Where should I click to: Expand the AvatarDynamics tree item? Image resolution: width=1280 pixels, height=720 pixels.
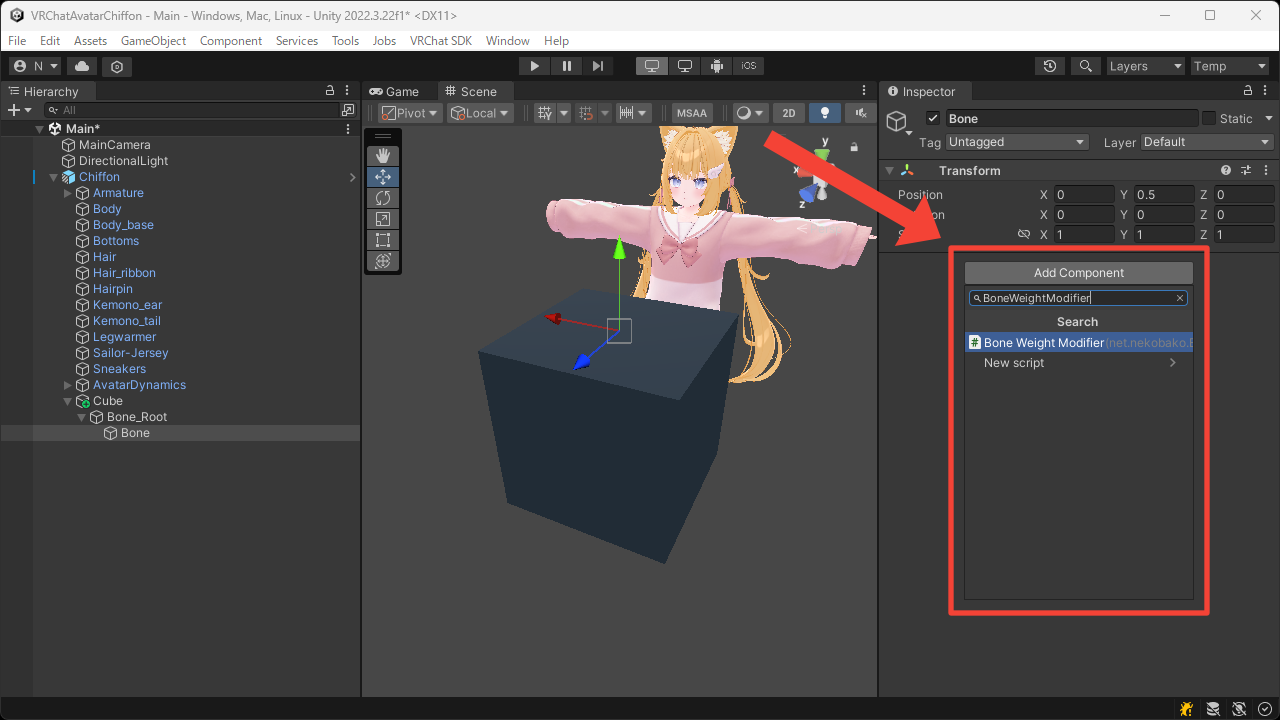(68, 385)
